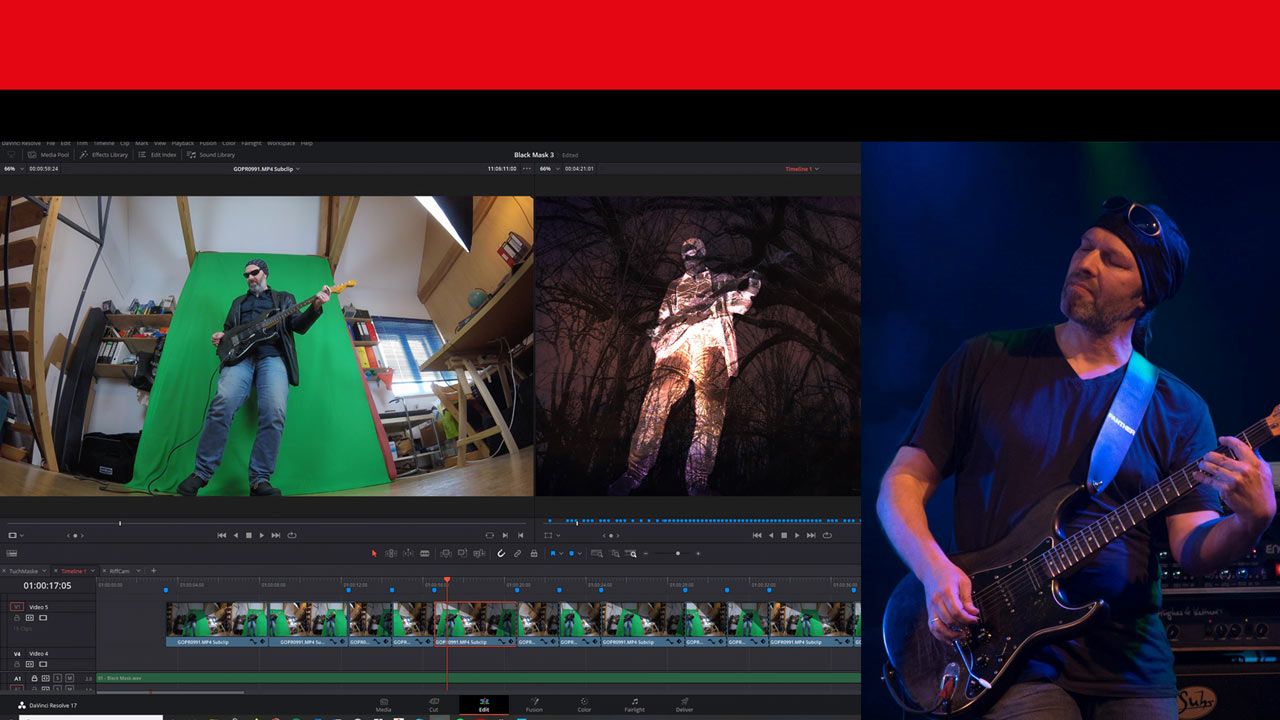Image resolution: width=1280 pixels, height=720 pixels.
Task: Adjust the timeline zoom slider
Action: tap(678, 553)
